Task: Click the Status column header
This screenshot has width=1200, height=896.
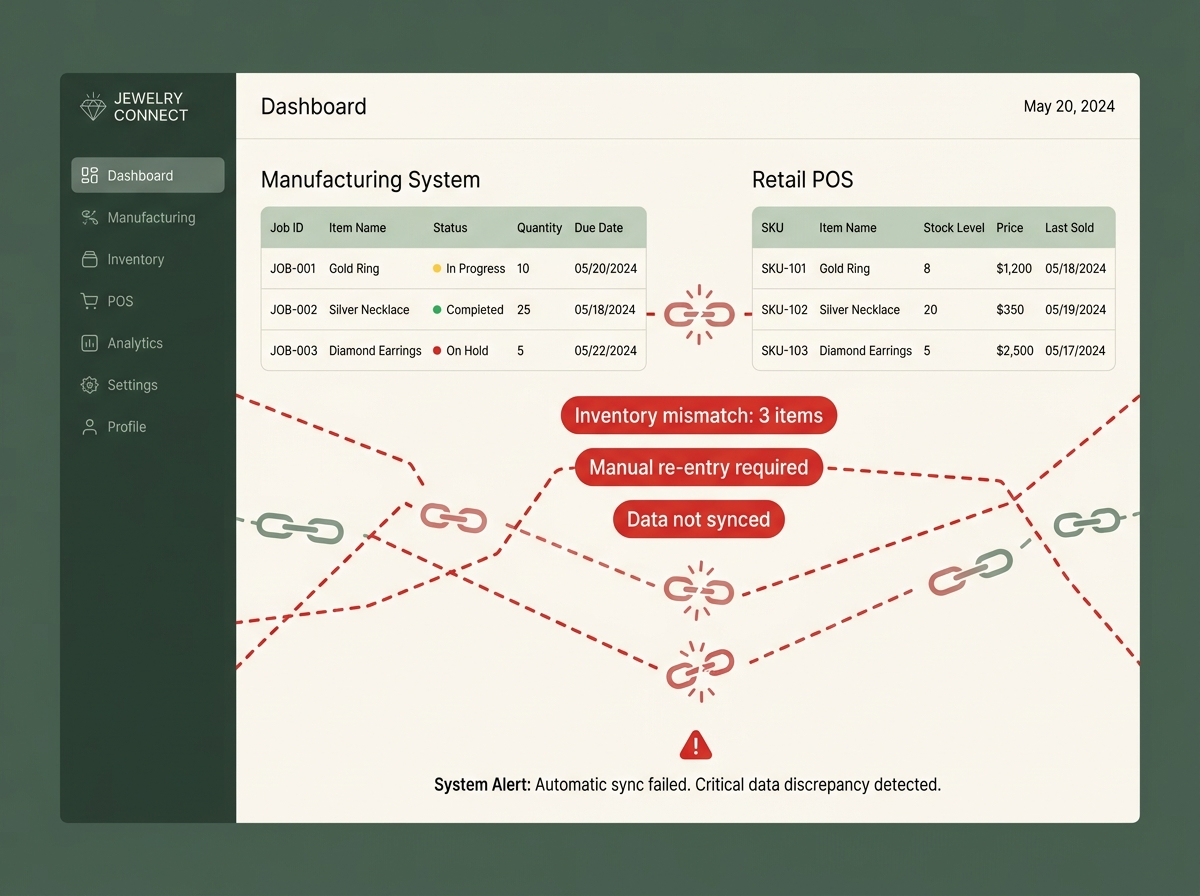Action: [x=450, y=228]
